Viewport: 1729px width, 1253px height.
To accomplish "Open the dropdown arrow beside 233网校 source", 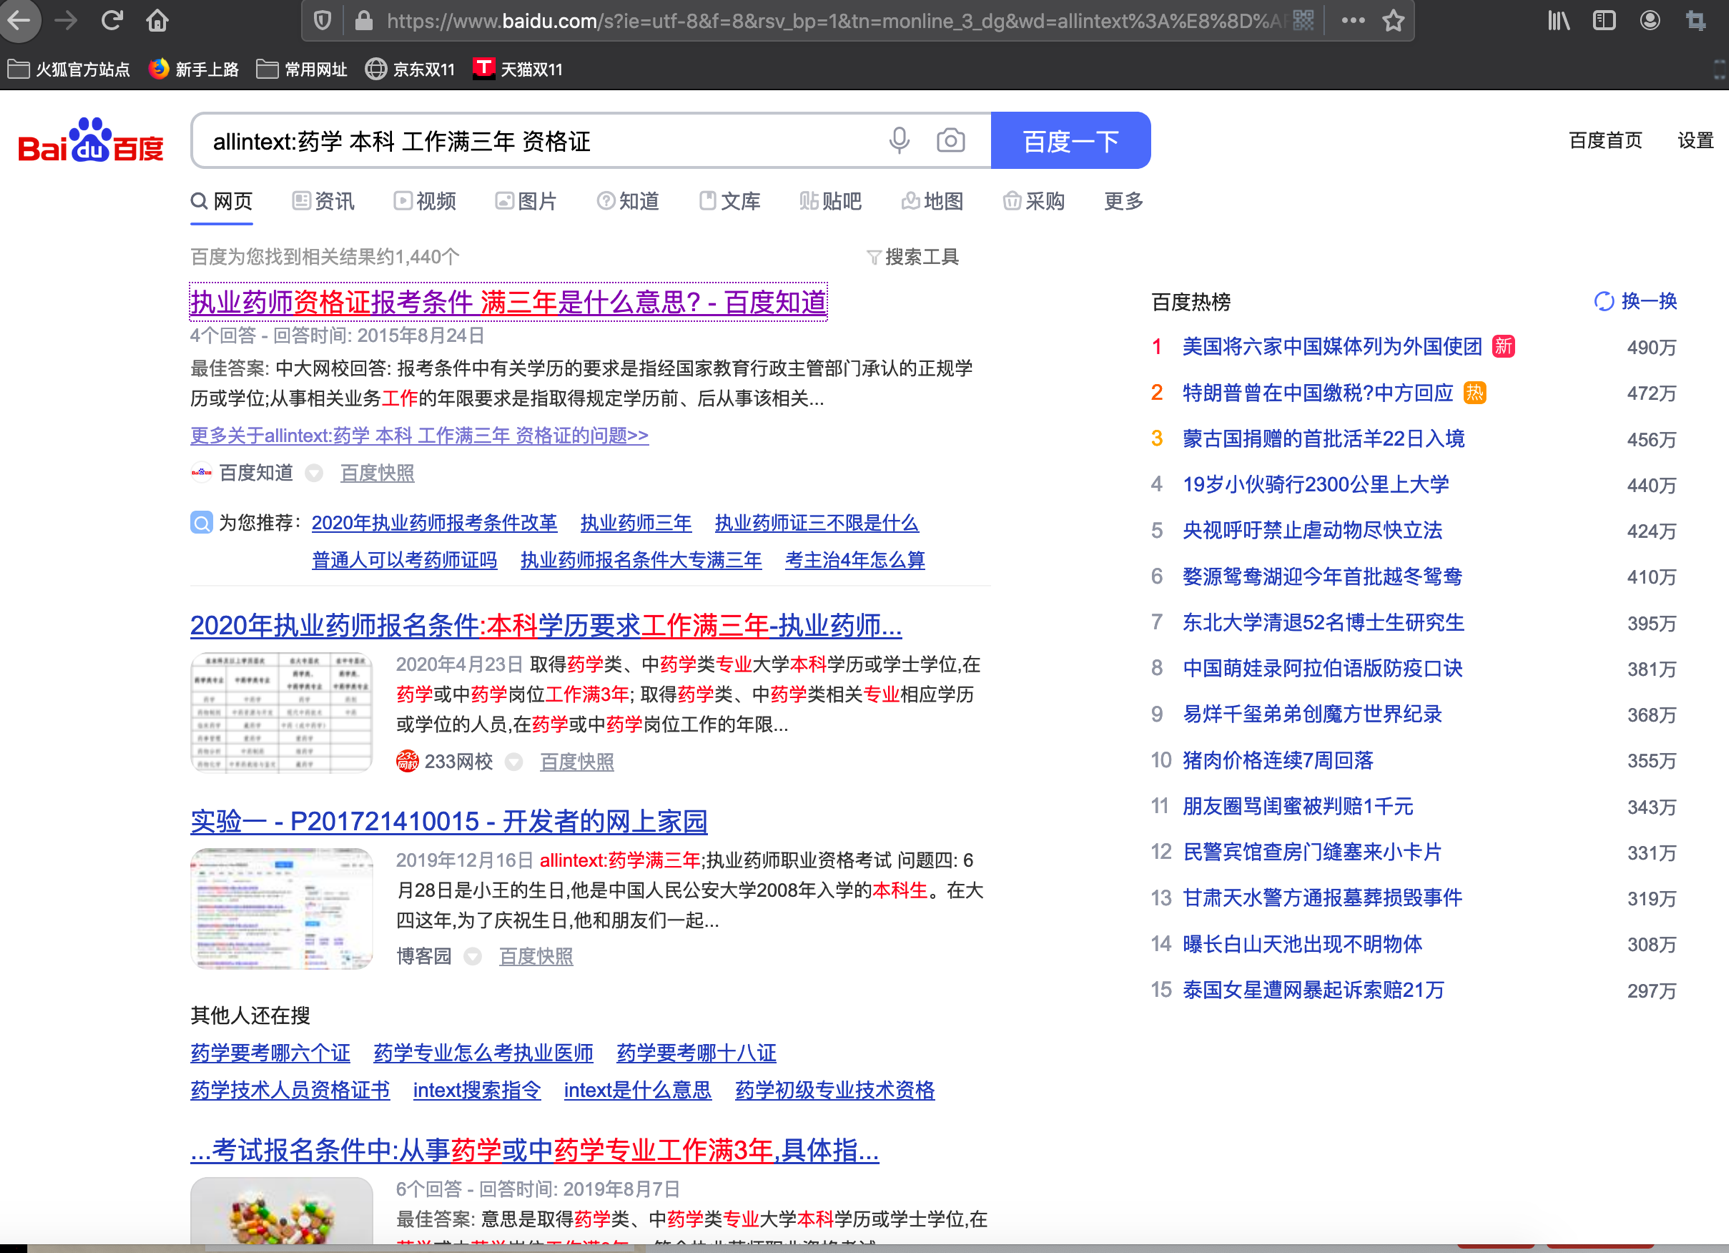I will point(514,762).
